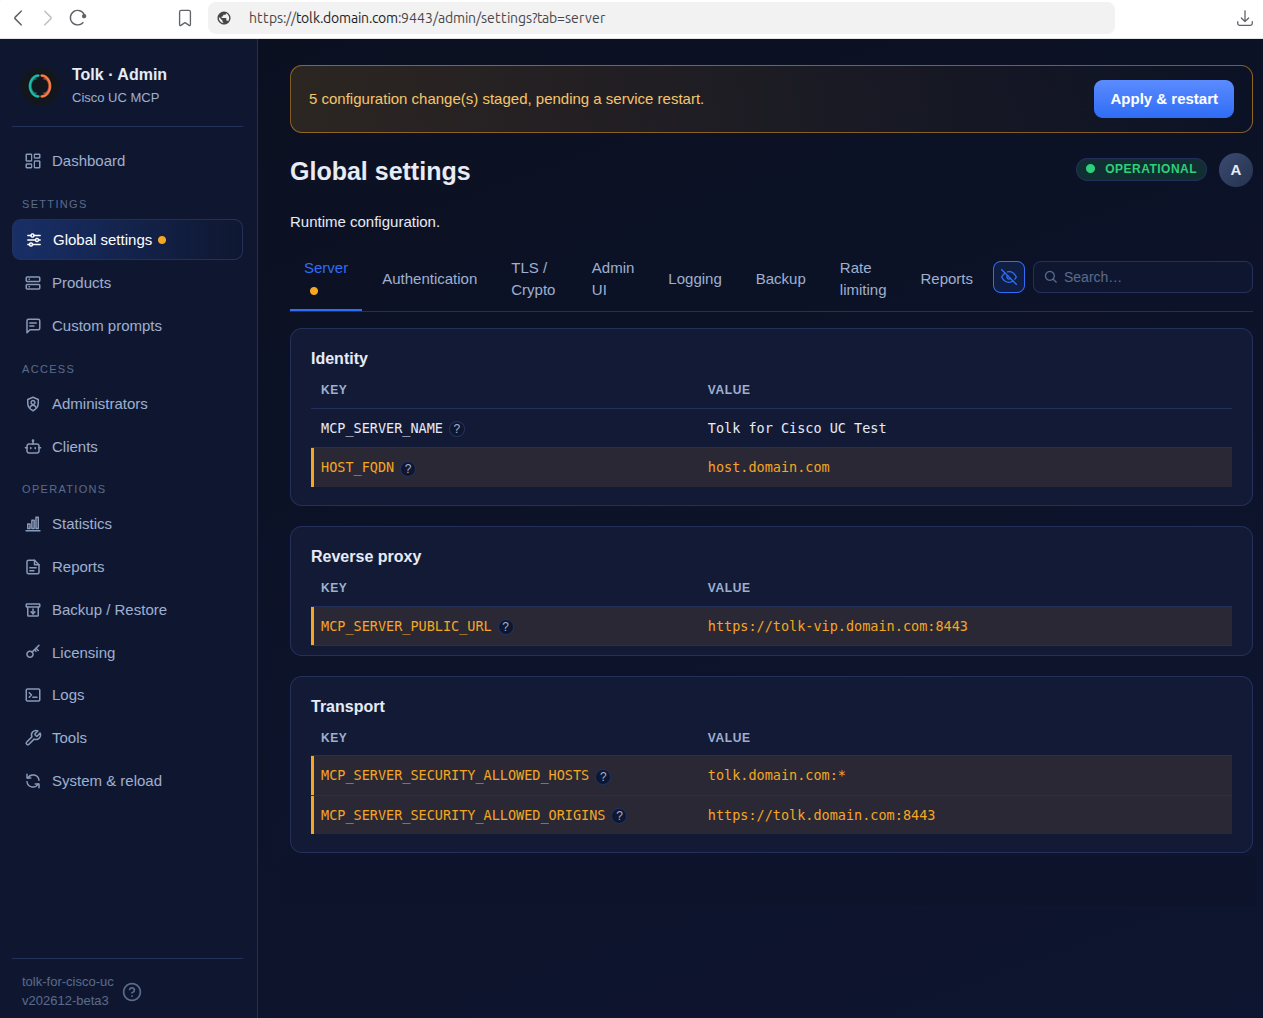This screenshot has height=1018, width=1263.
Task: Click the Reports document icon in sidebar
Action: pyautogui.click(x=33, y=567)
